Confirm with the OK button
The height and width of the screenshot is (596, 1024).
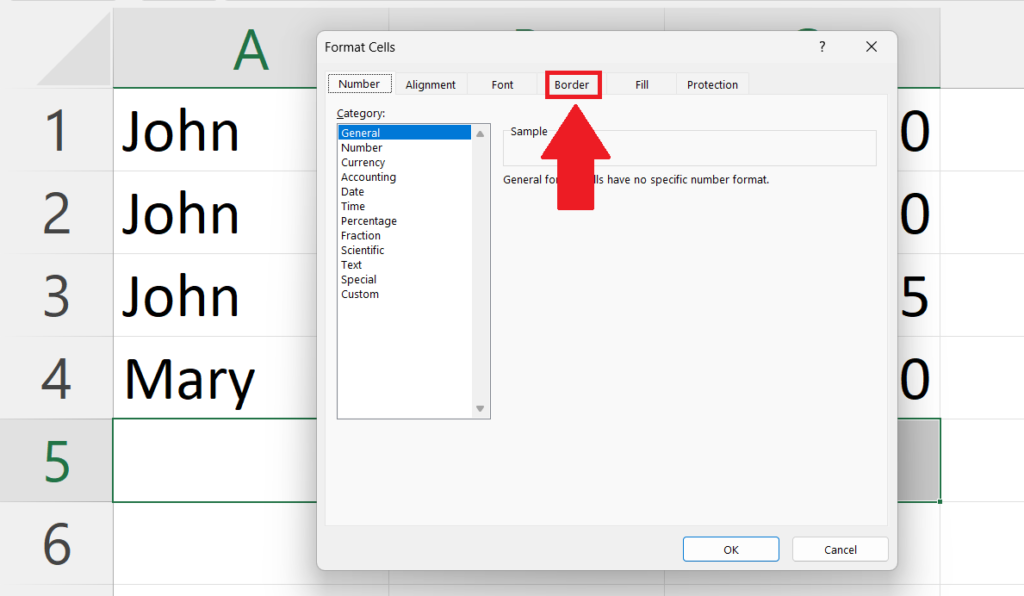pyautogui.click(x=731, y=550)
